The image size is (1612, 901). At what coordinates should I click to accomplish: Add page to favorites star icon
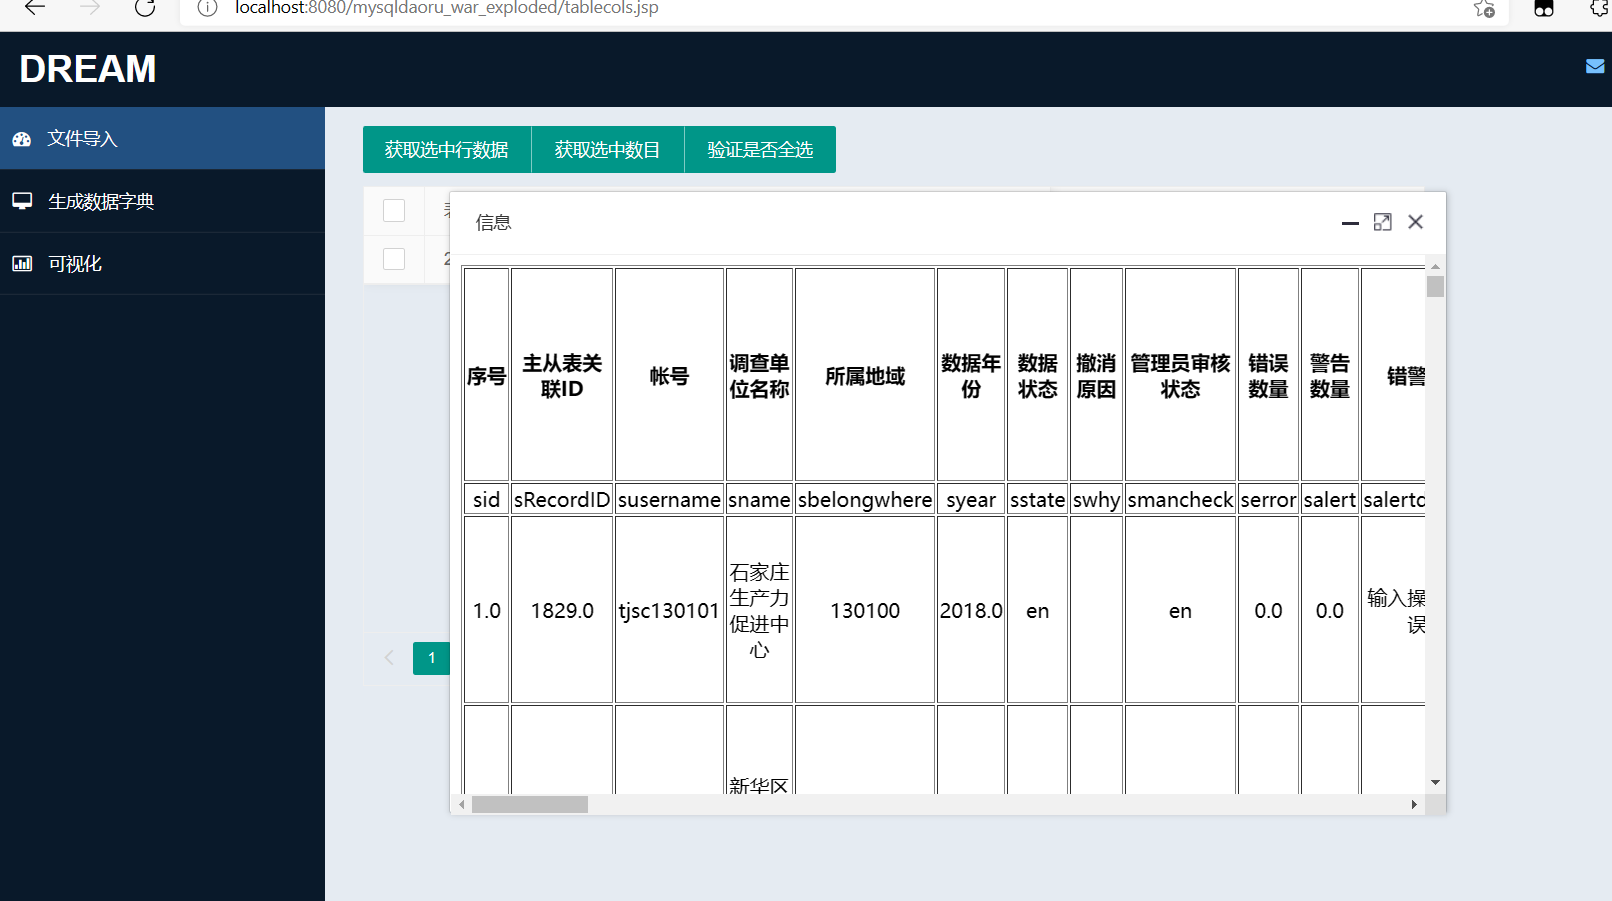pos(1484,9)
